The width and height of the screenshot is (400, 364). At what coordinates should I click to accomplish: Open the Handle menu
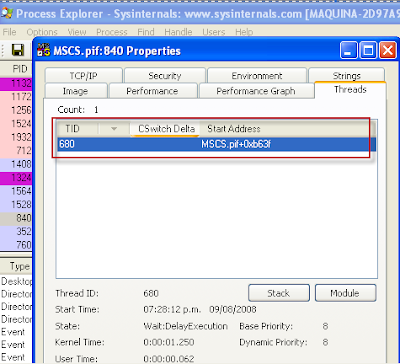(178, 32)
